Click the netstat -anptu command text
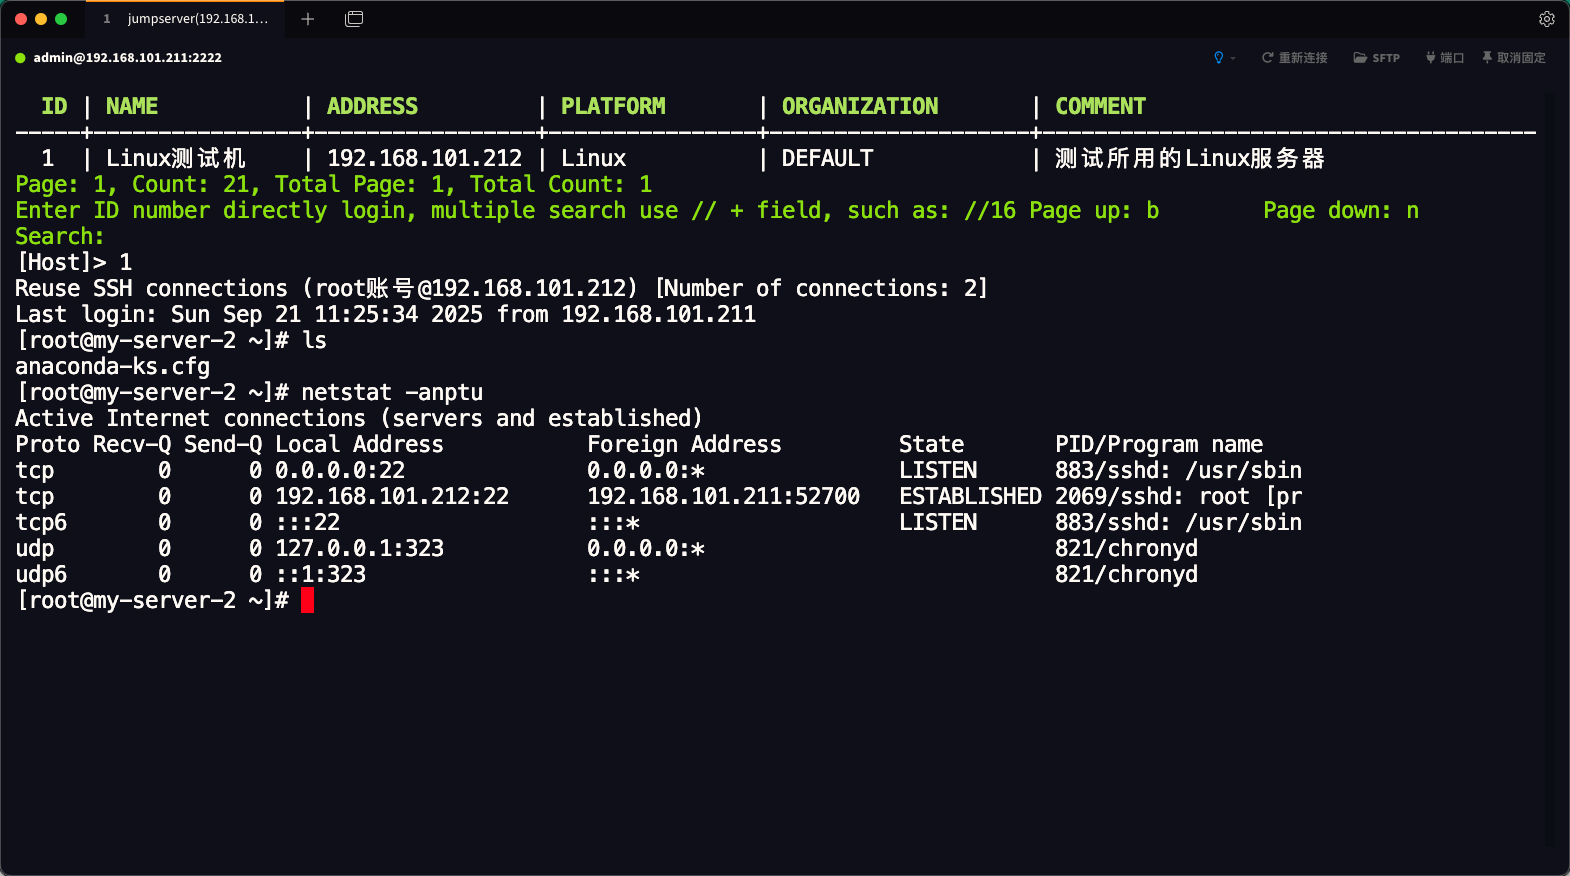 click(x=392, y=392)
